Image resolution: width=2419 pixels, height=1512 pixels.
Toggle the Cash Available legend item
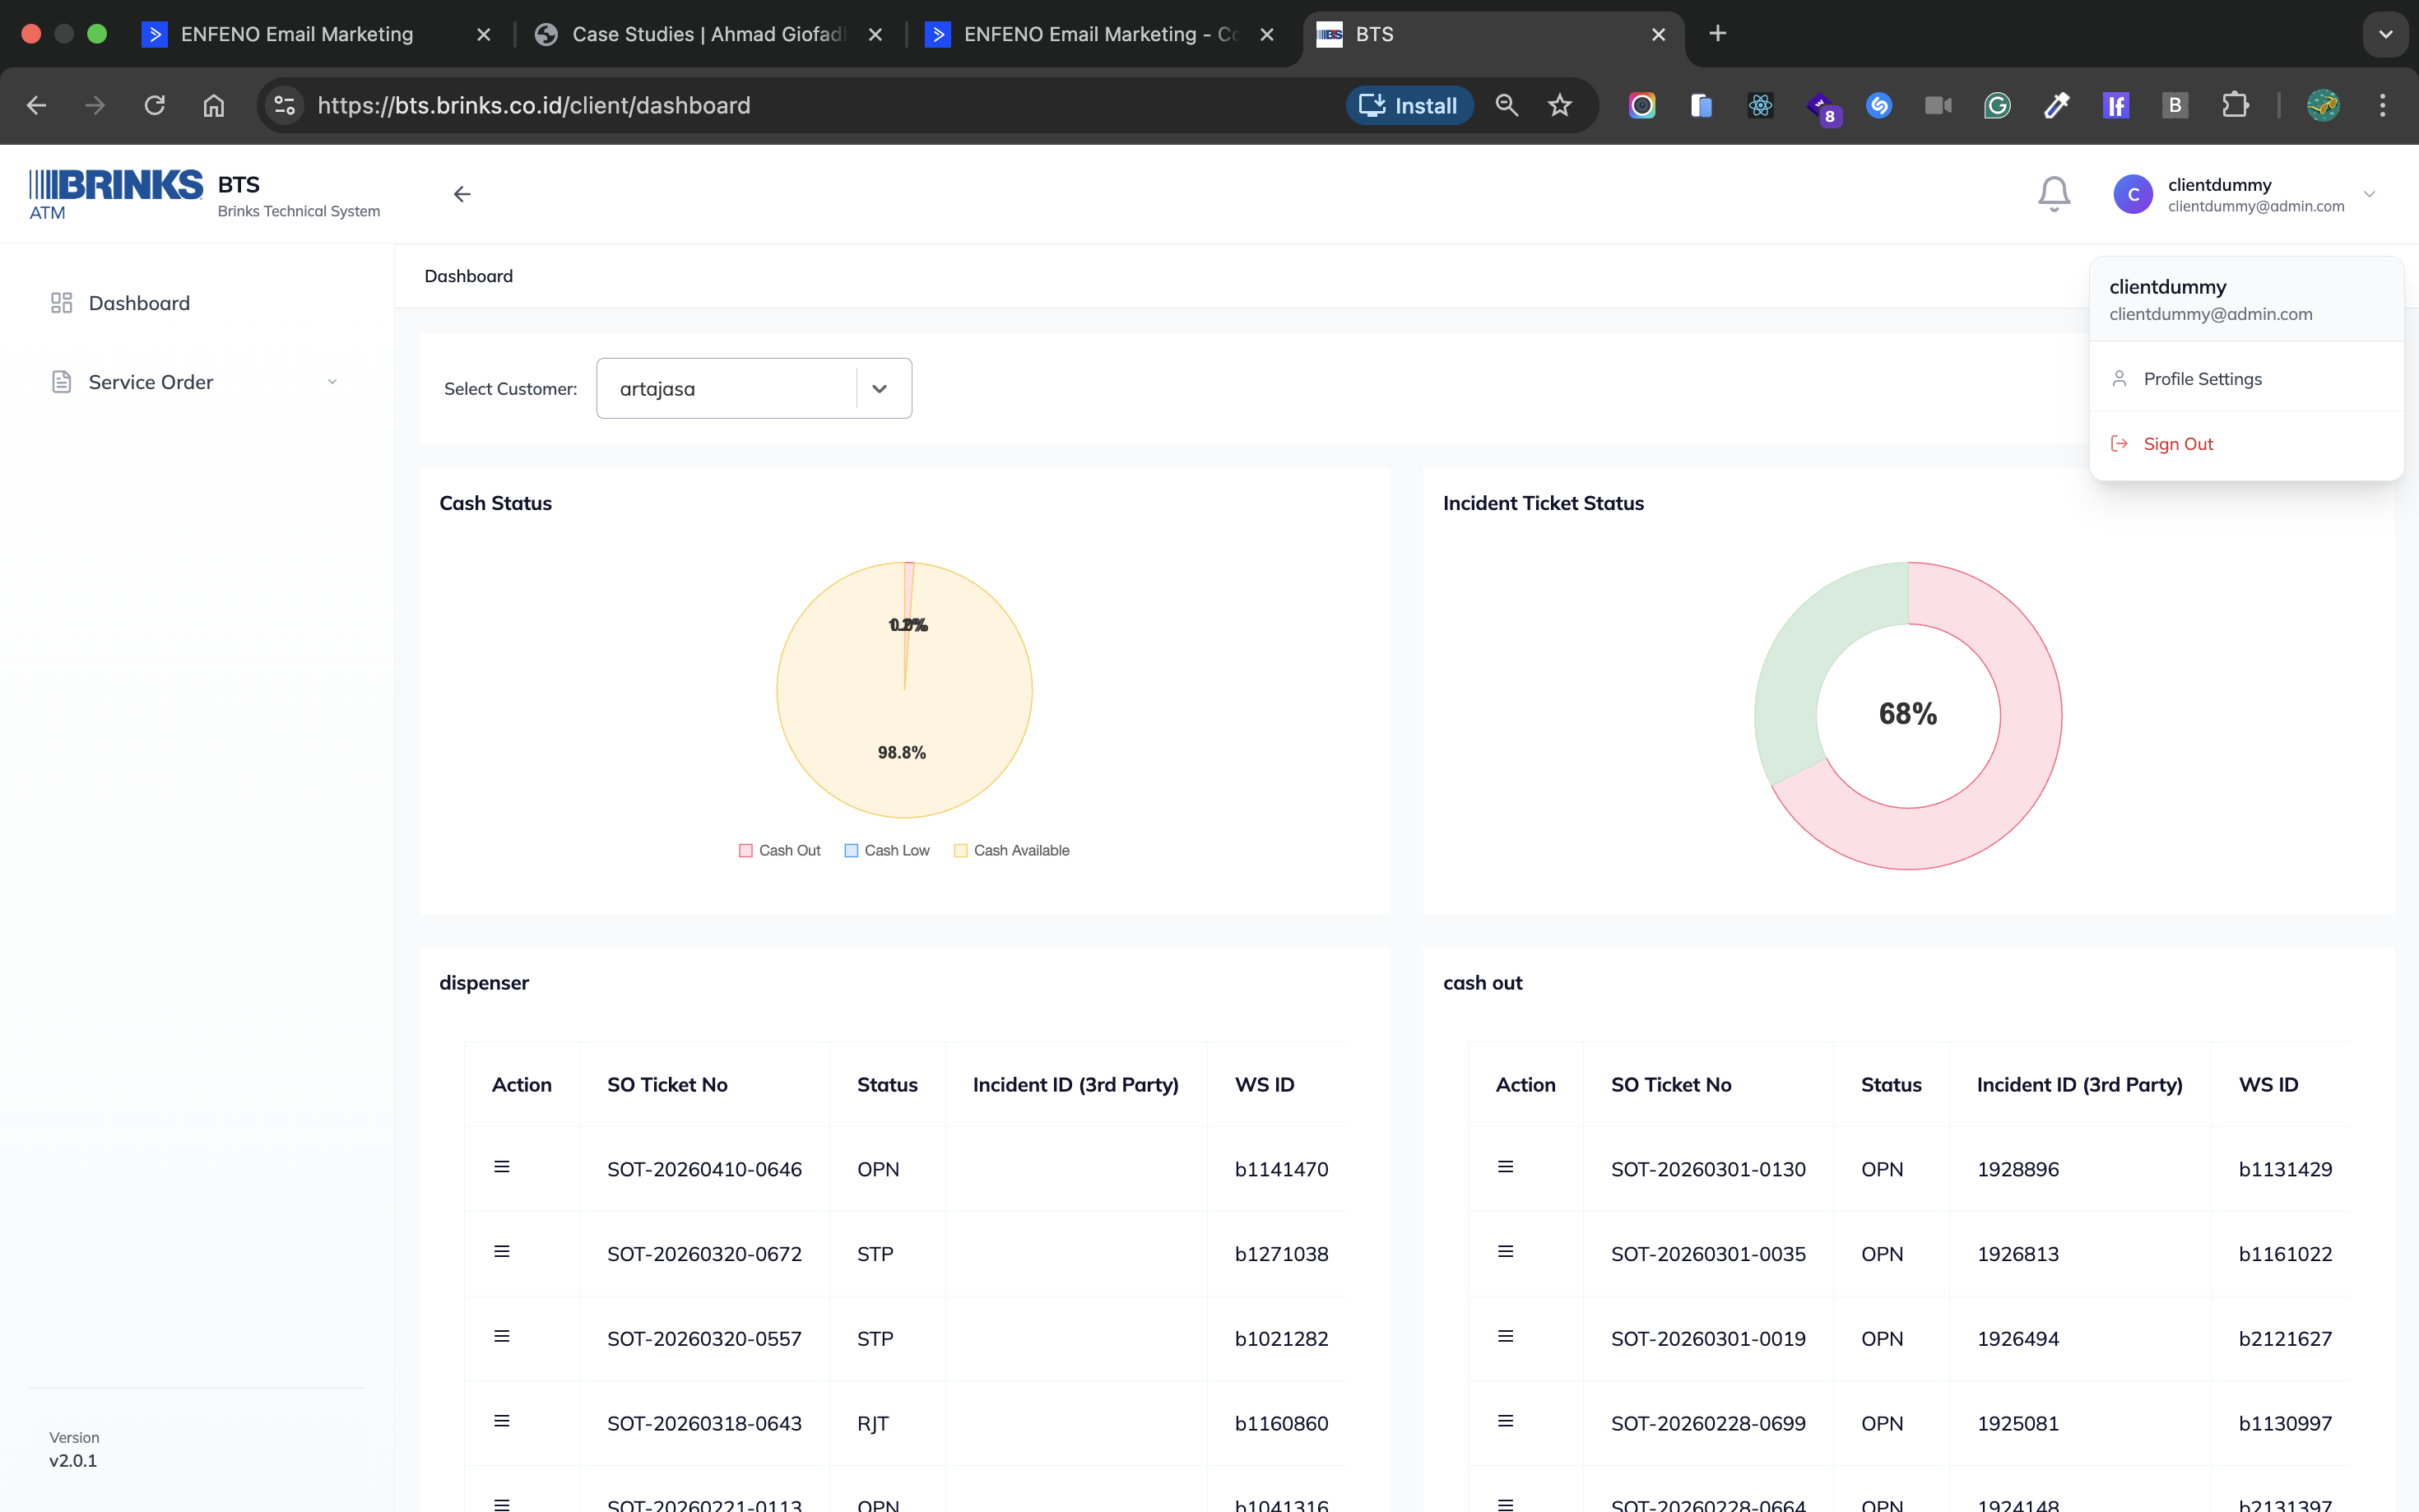[x=1011, y=850]
